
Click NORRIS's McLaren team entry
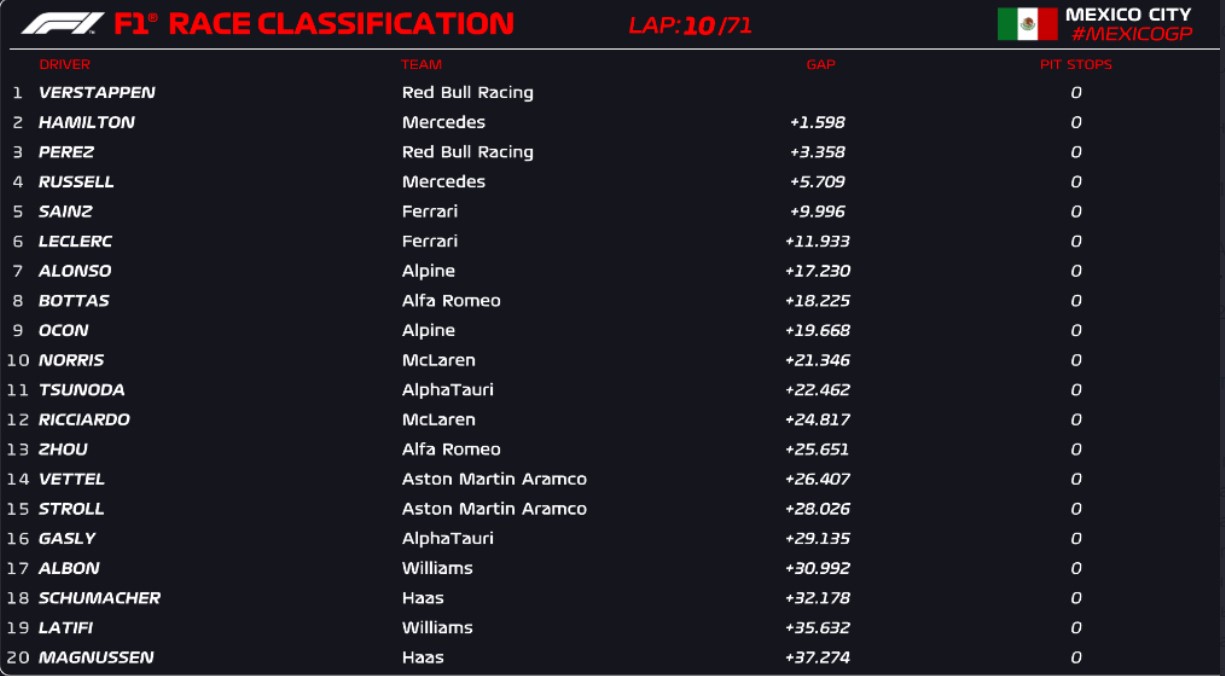[438, 360]
